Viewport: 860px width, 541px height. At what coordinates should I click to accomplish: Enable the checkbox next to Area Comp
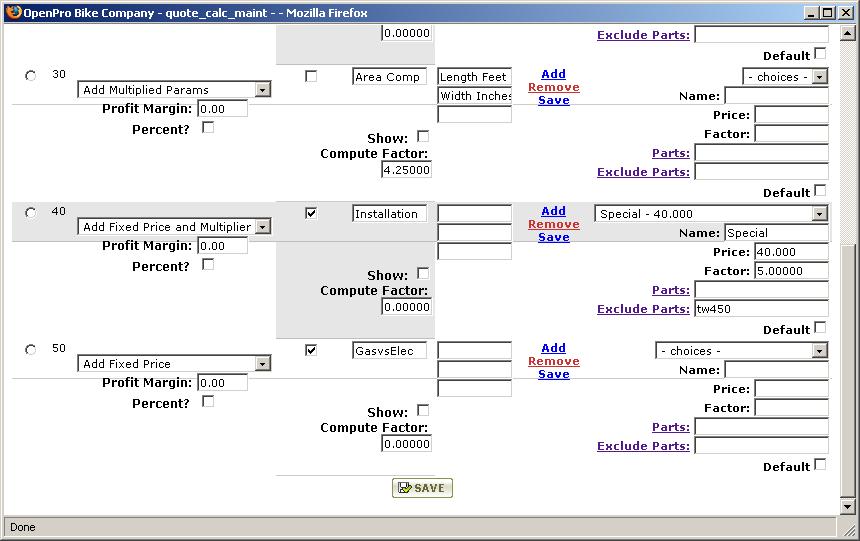click(311, 76)
